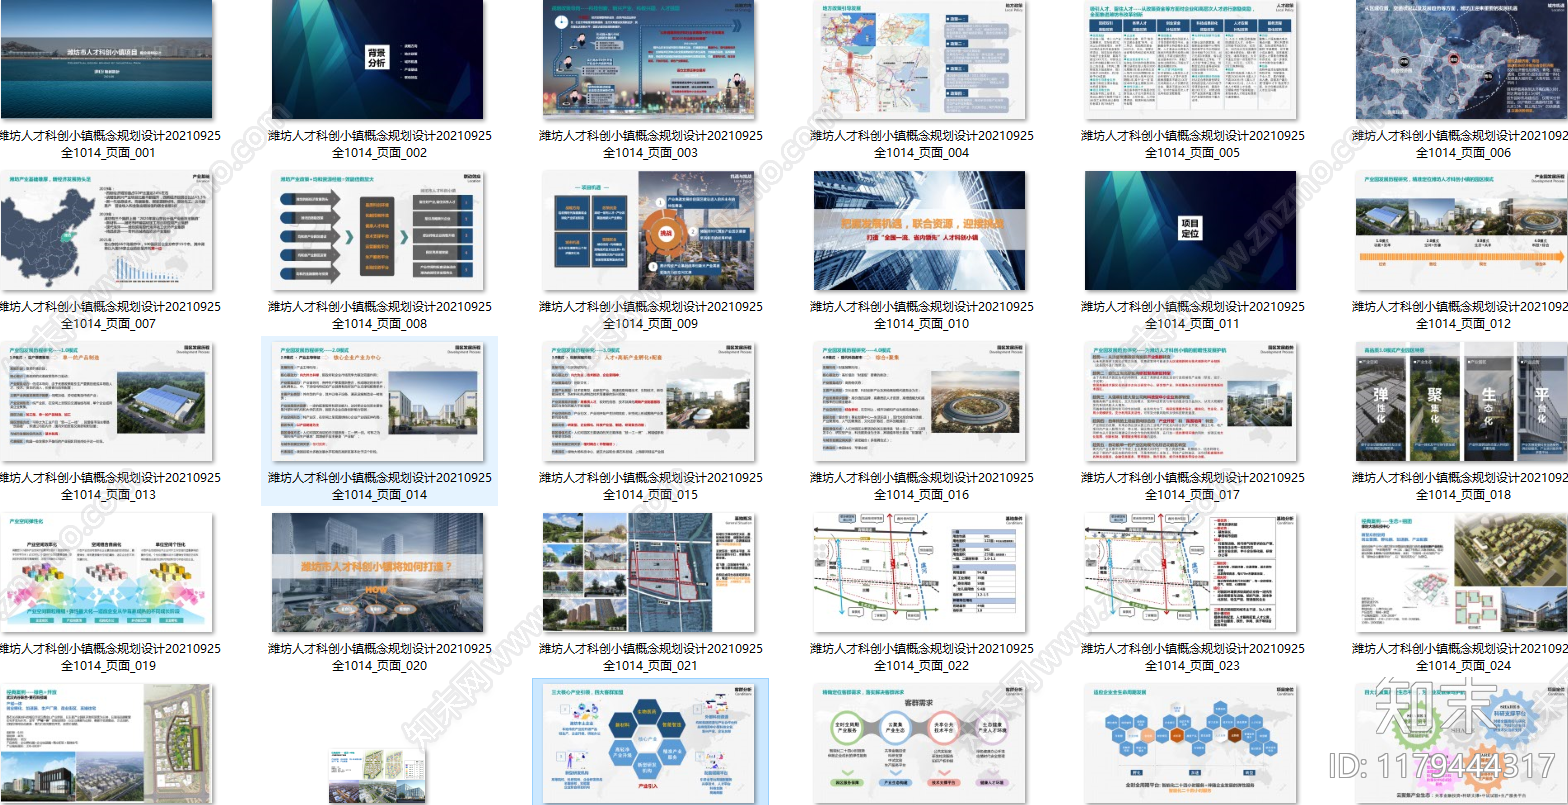
Task: Select the 页面_011 项目定位 thumbnail
Action: 1190,231
